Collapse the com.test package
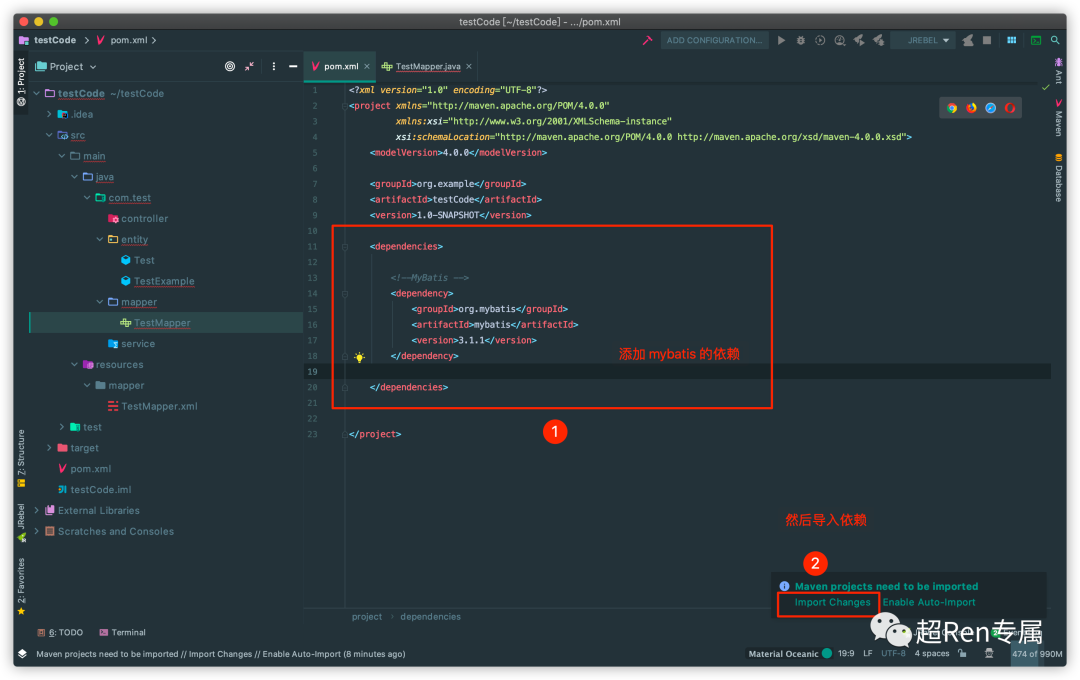This screenshot has height=680, width=1080. coord(87,198)
